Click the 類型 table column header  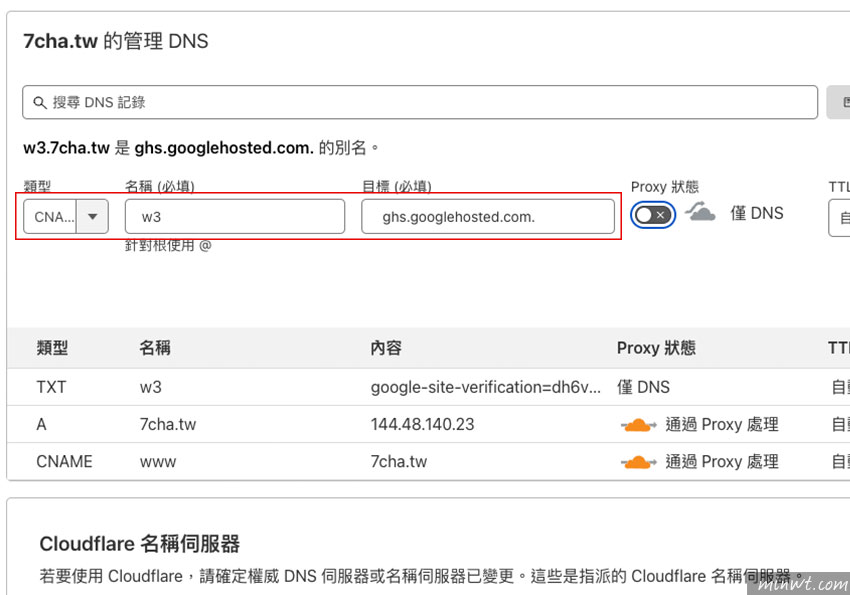click(x=52, y=348)
